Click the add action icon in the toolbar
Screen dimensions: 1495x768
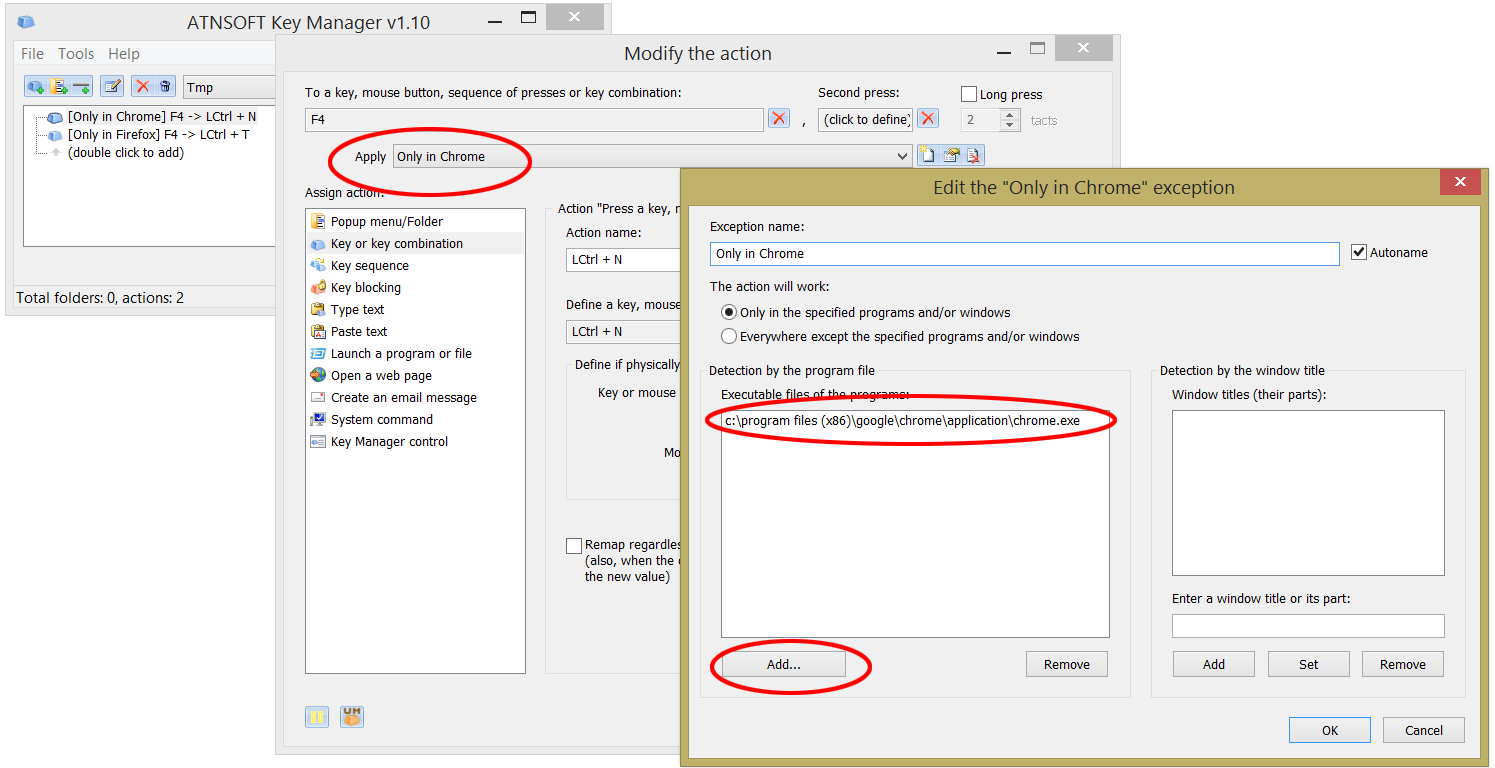[x=35, y=87]
